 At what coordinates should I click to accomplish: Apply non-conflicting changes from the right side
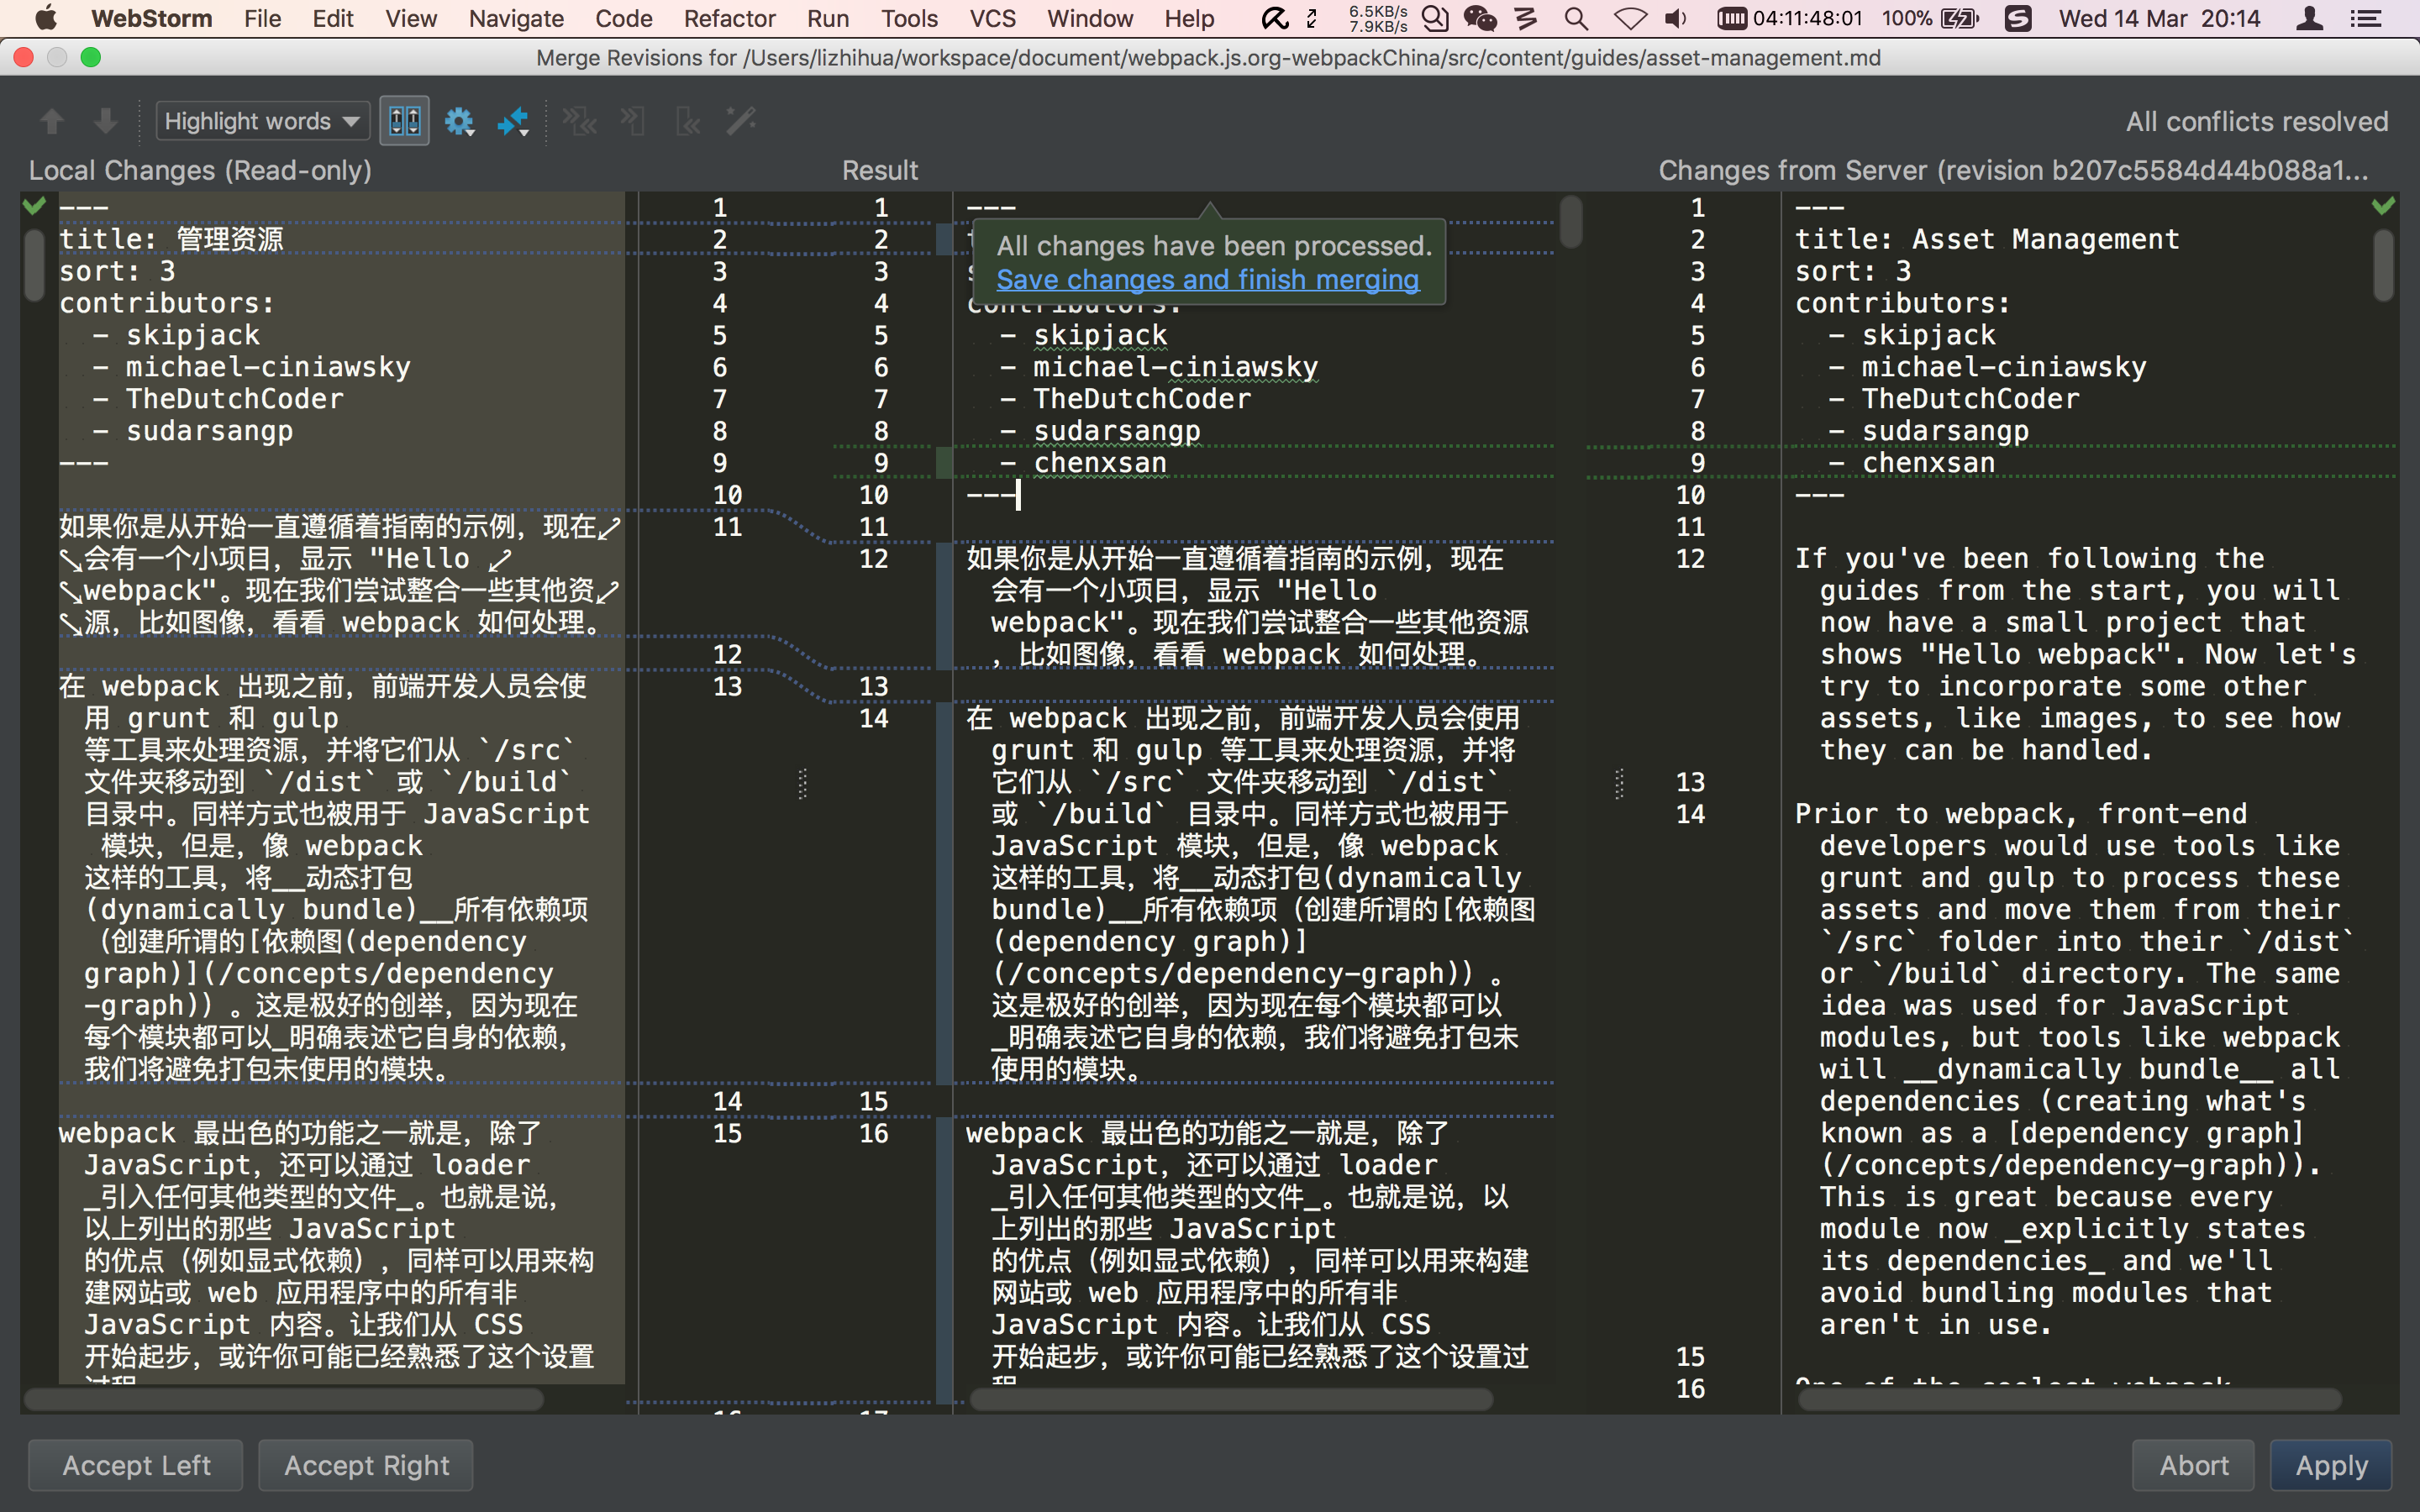point(688,122)
